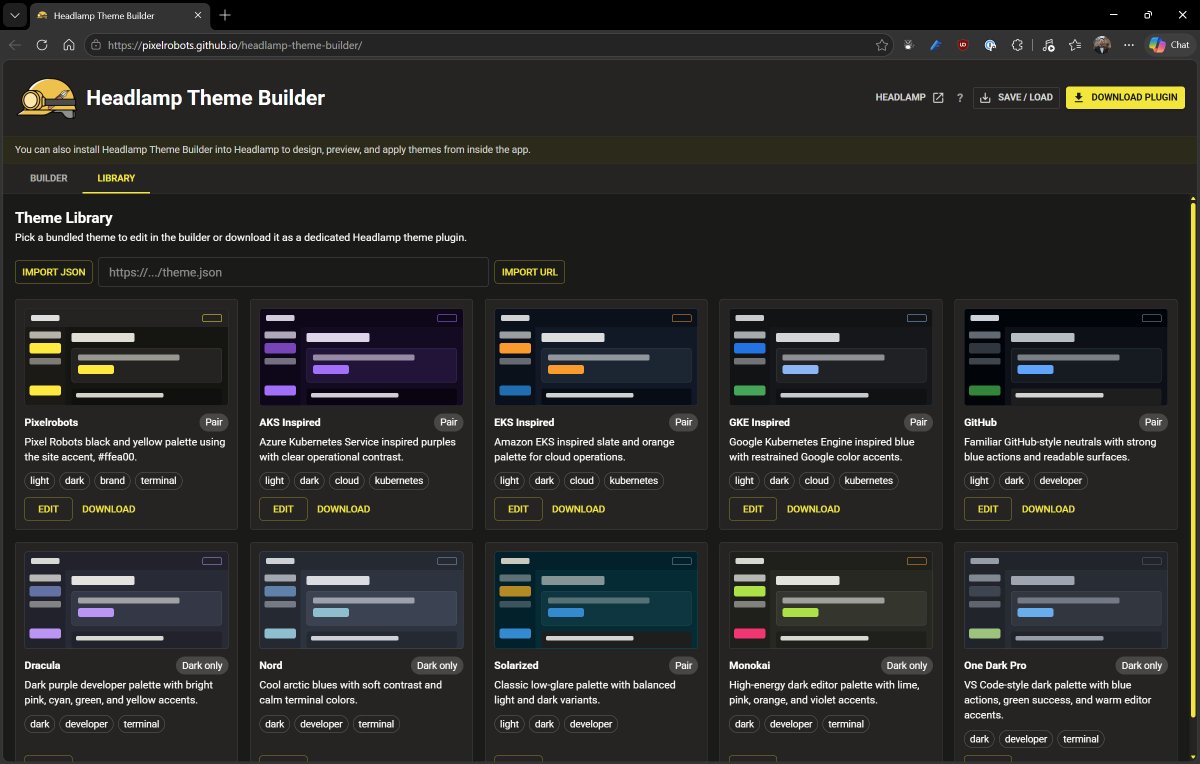1200x764 pixels.
Task: Open Copilot Chat button
Action: (1169, 45)
